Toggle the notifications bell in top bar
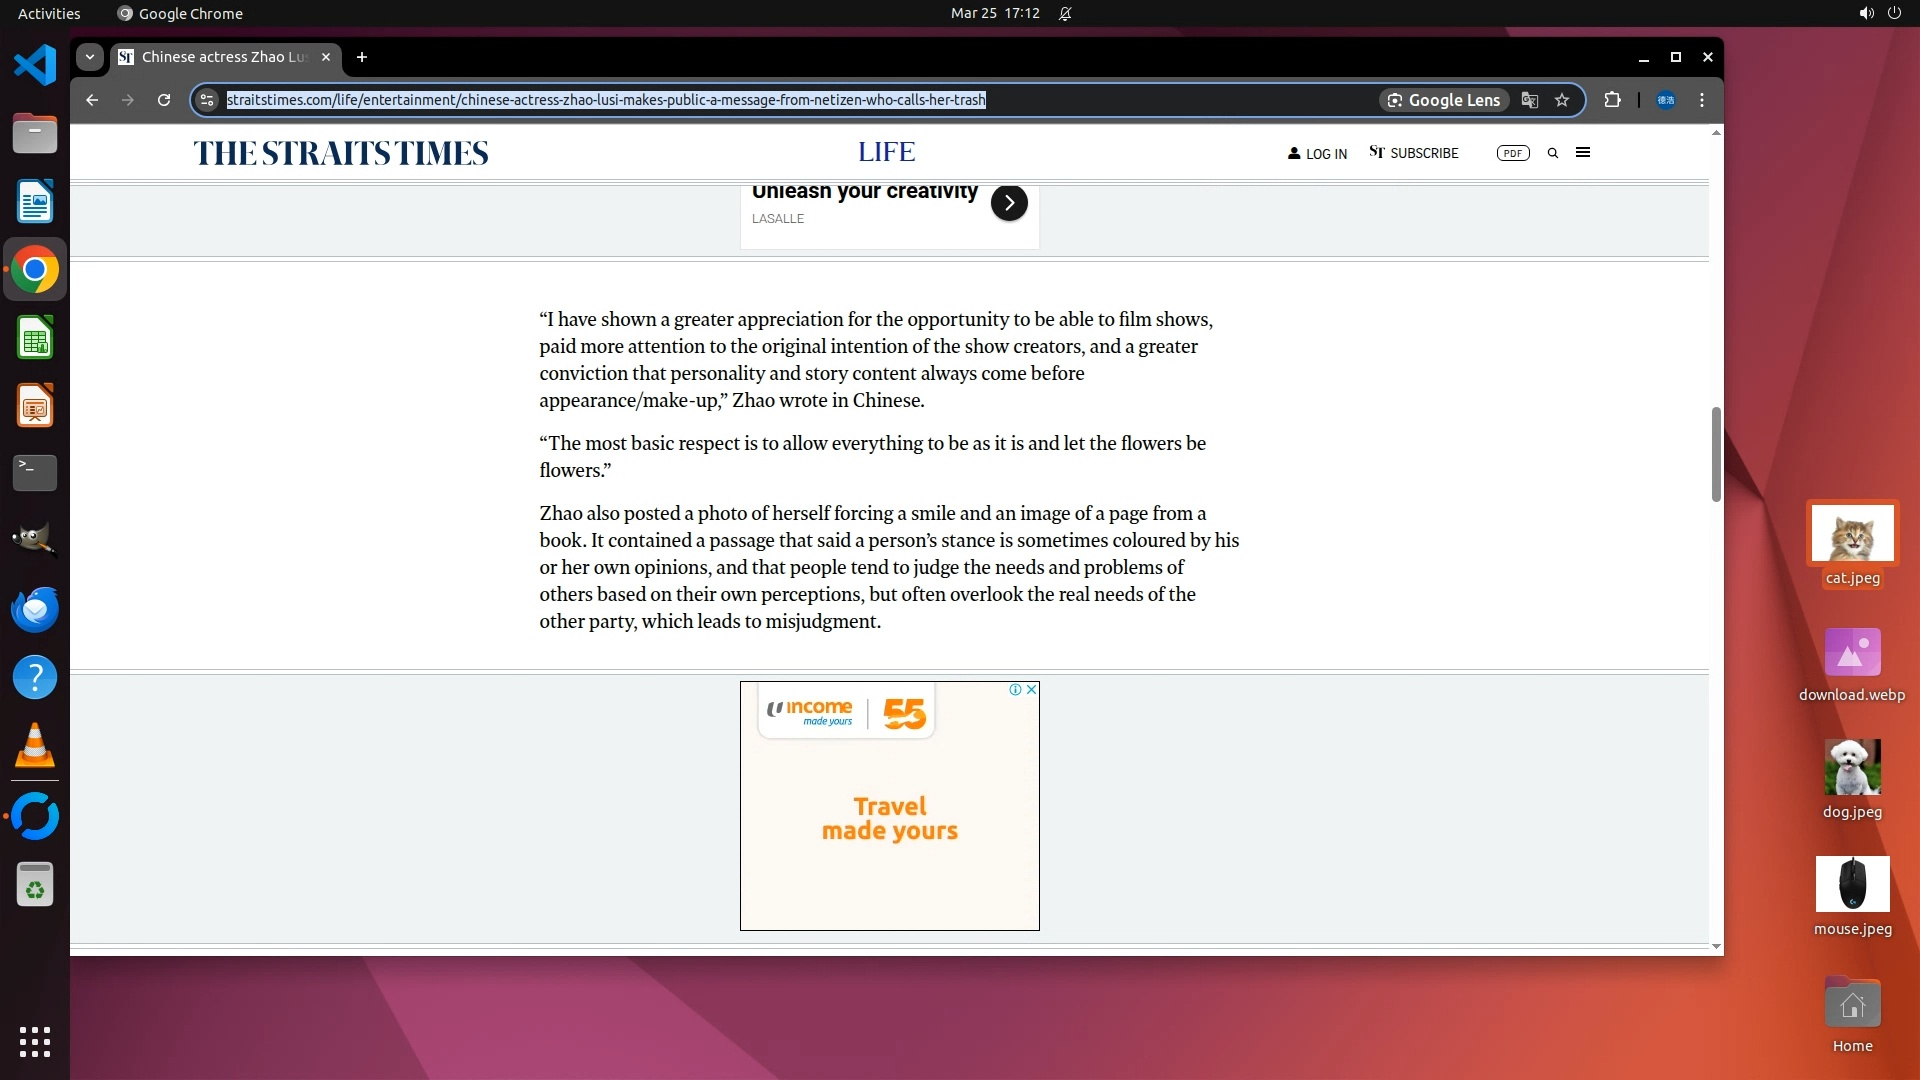 click(1065, 14)
